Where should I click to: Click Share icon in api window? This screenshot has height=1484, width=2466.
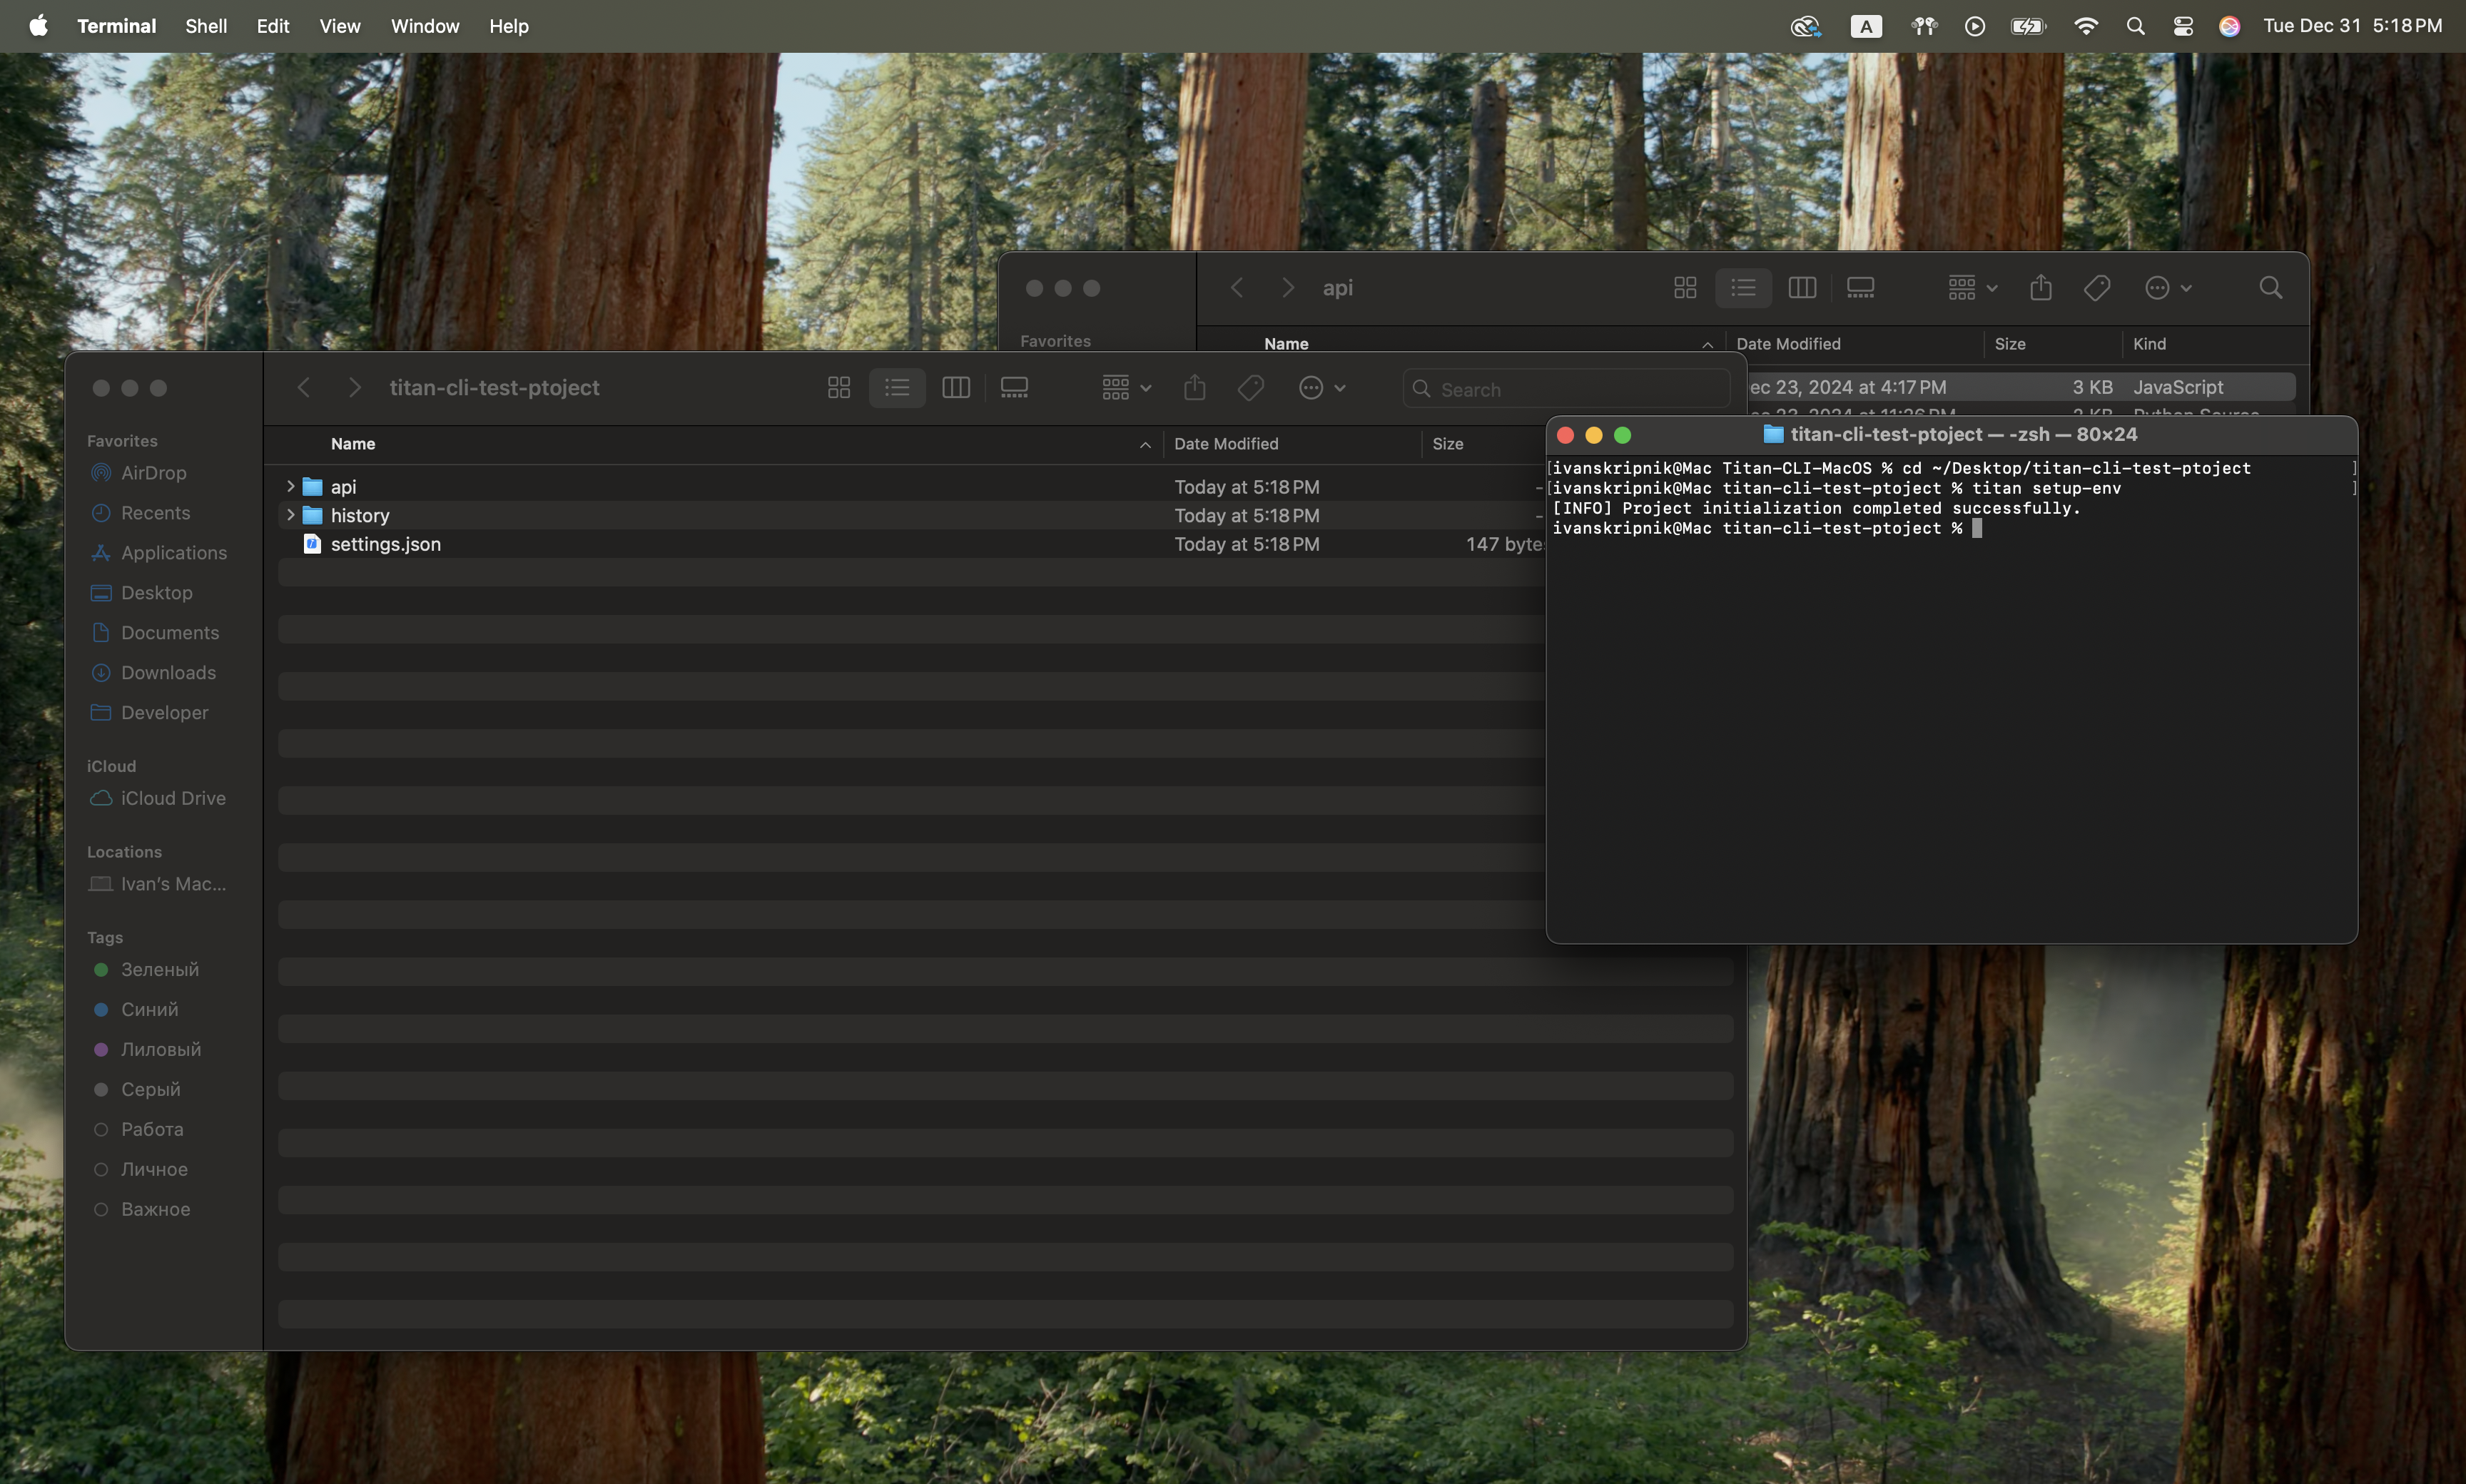click(x=2040, y=288)
